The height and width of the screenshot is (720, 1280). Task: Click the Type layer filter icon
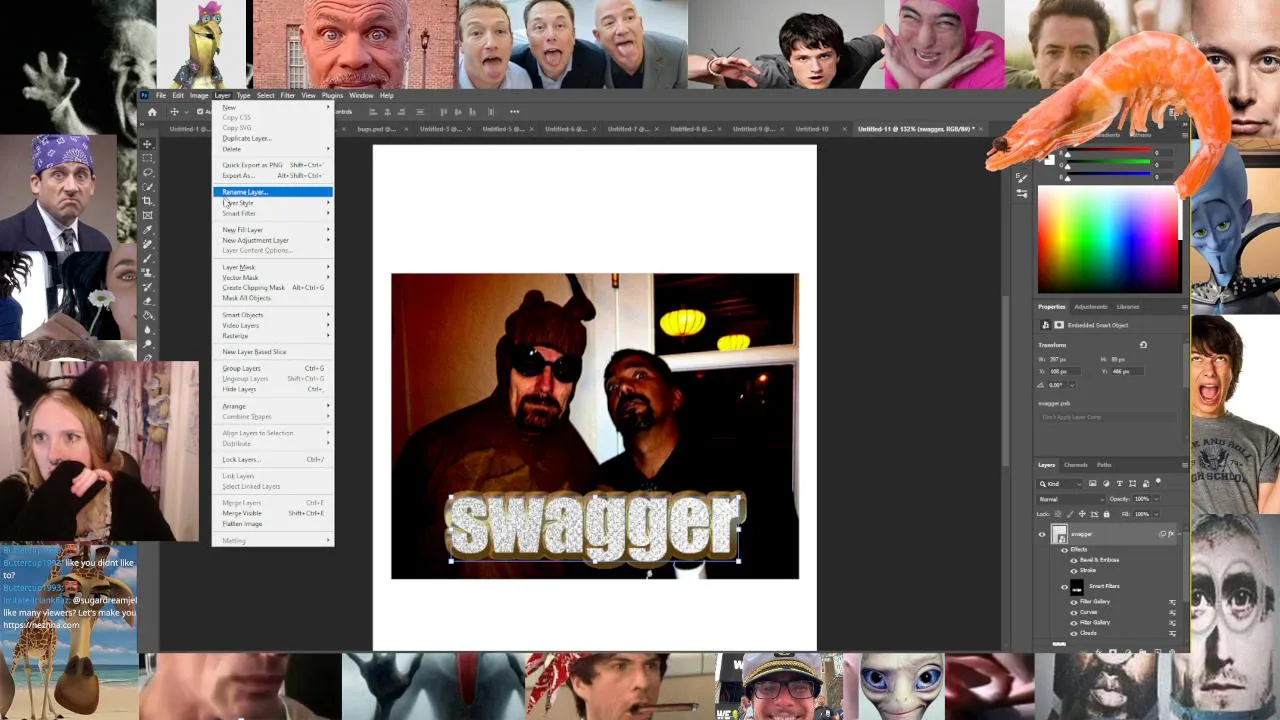(x=1119, y=484)
